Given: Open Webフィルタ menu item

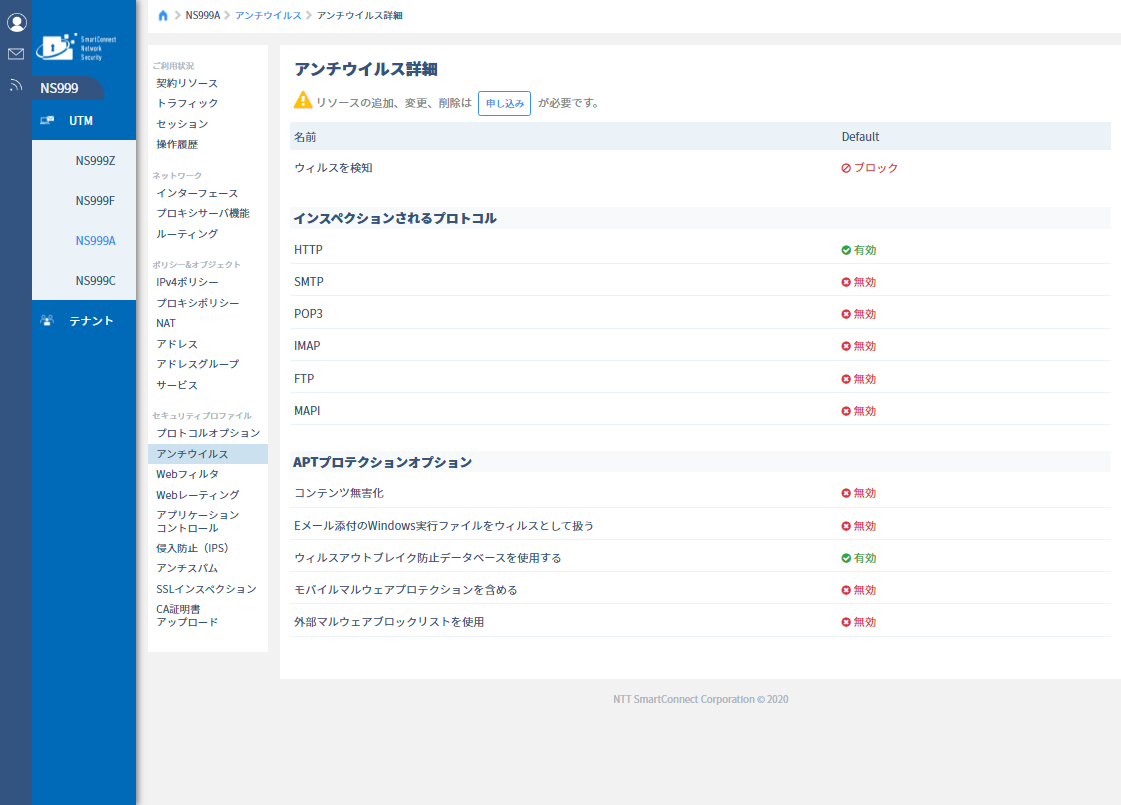Looking at the screenshot, I should pyautogui.click(x=188, y=474).
